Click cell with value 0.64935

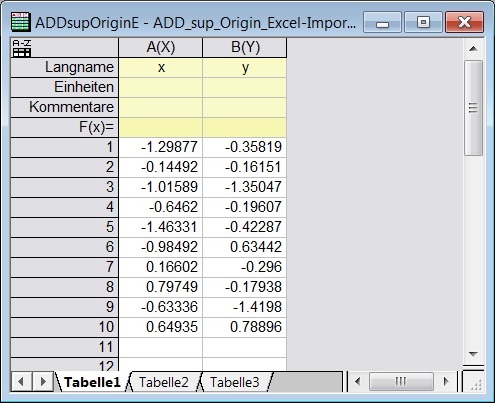[x=161, y=327]
